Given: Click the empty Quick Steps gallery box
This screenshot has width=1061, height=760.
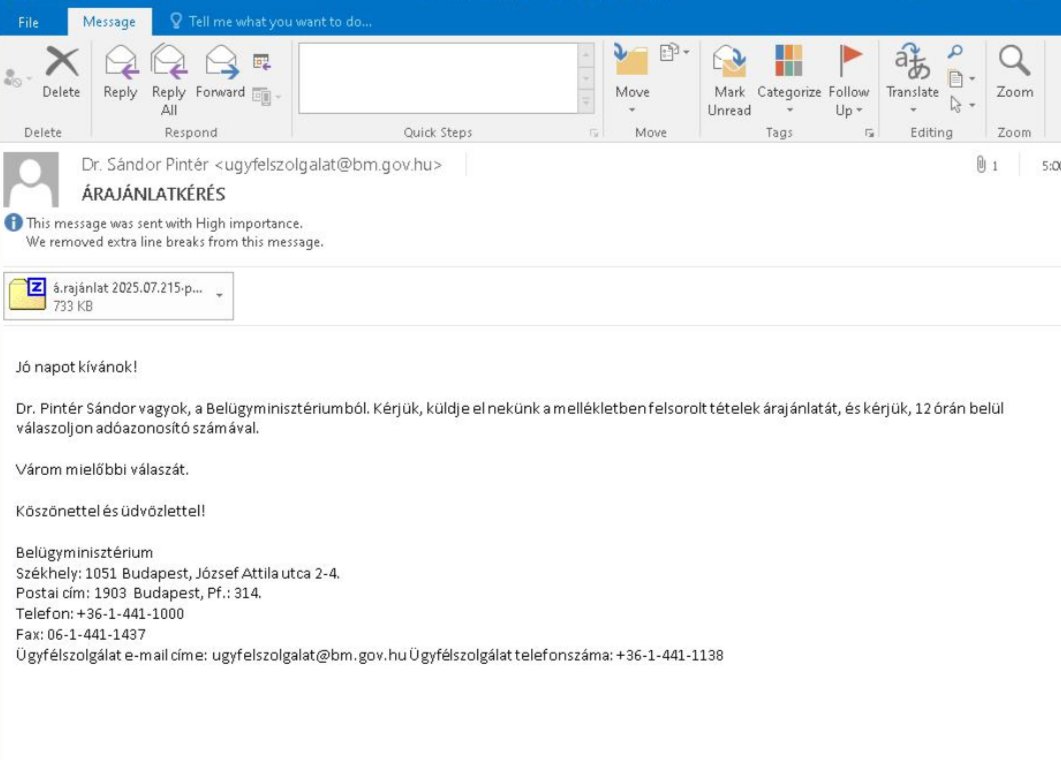Looking at the screenshot, I should tap(438, 79).
